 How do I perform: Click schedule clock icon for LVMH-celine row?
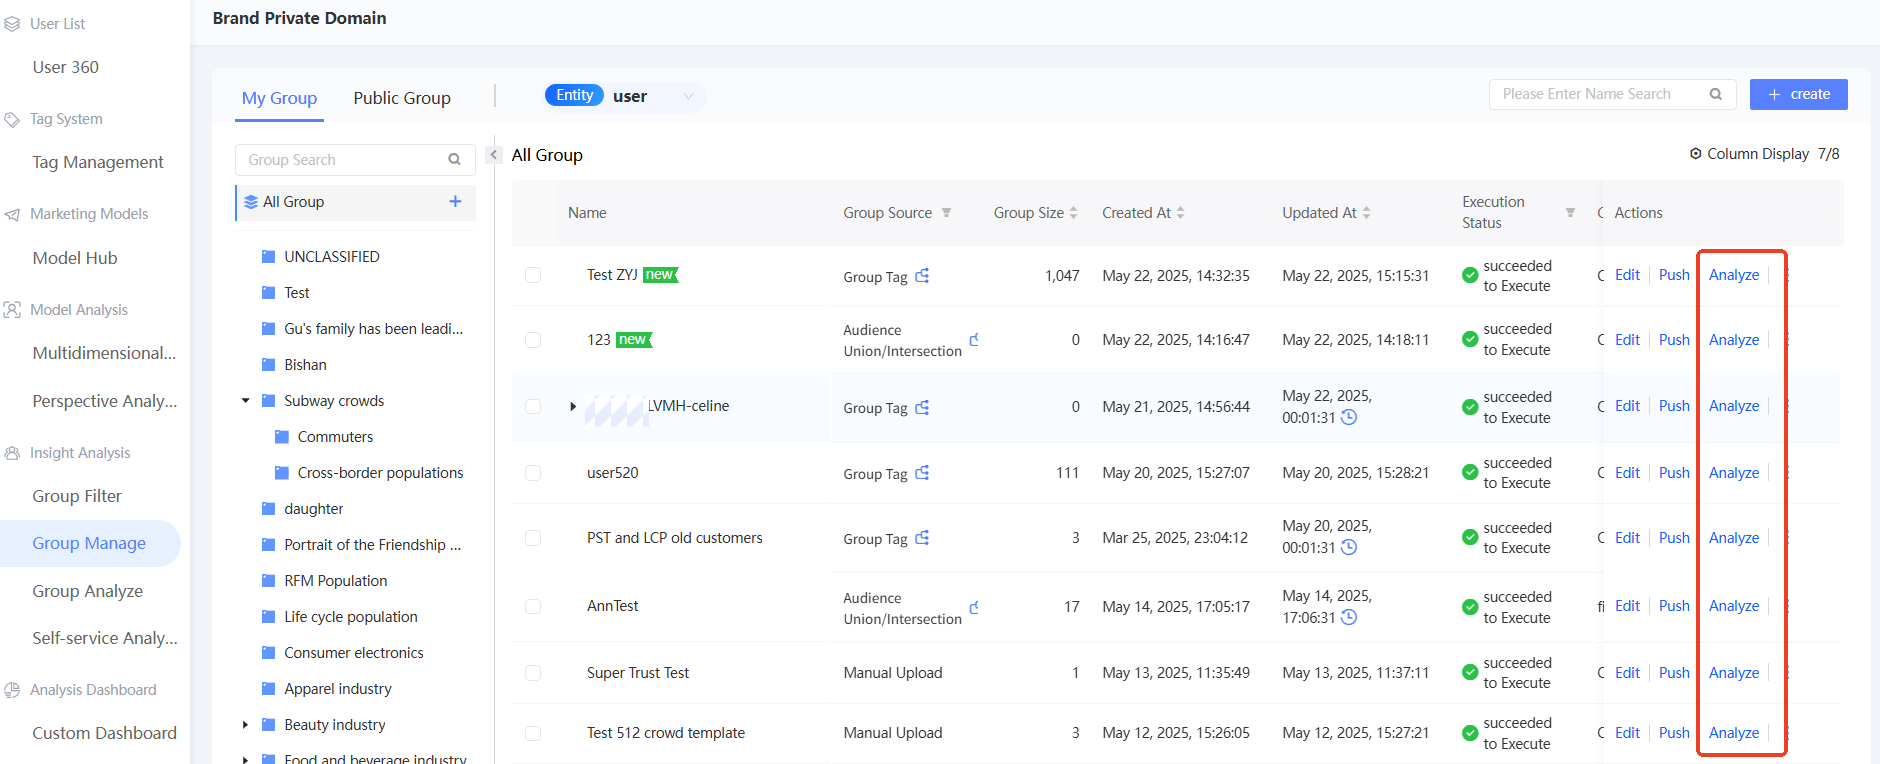pyautogui.click(x=1349, y=418)
